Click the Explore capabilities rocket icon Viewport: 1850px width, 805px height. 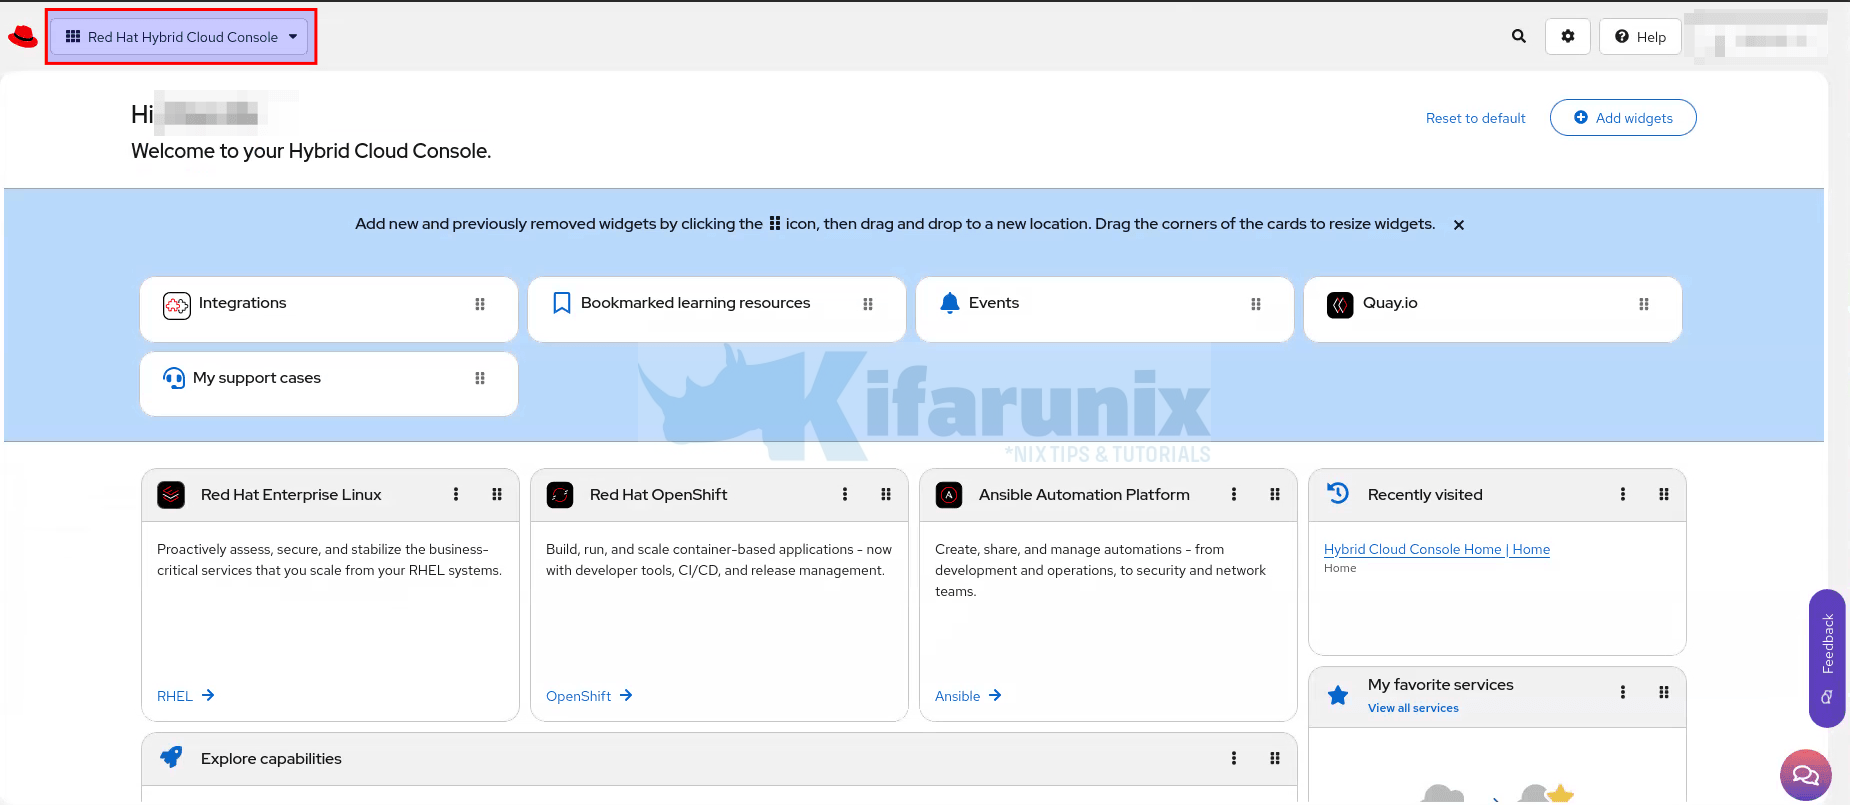click(172, 757)
